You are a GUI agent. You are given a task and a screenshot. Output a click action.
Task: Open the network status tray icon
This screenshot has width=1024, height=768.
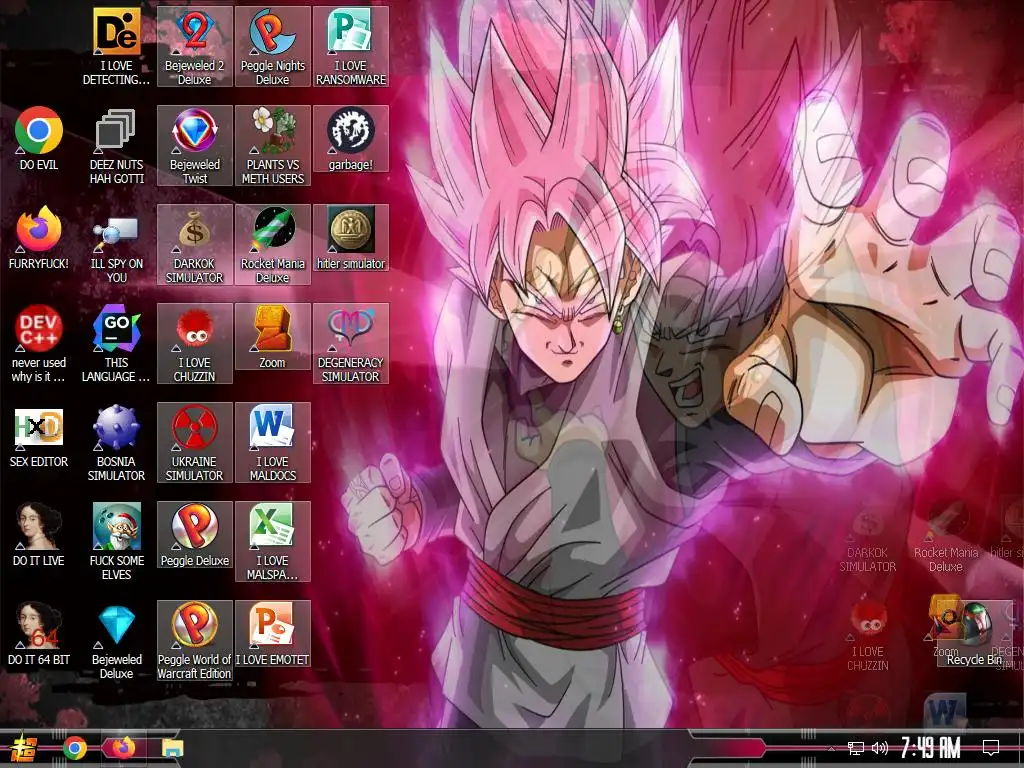[x=856, y=748]
